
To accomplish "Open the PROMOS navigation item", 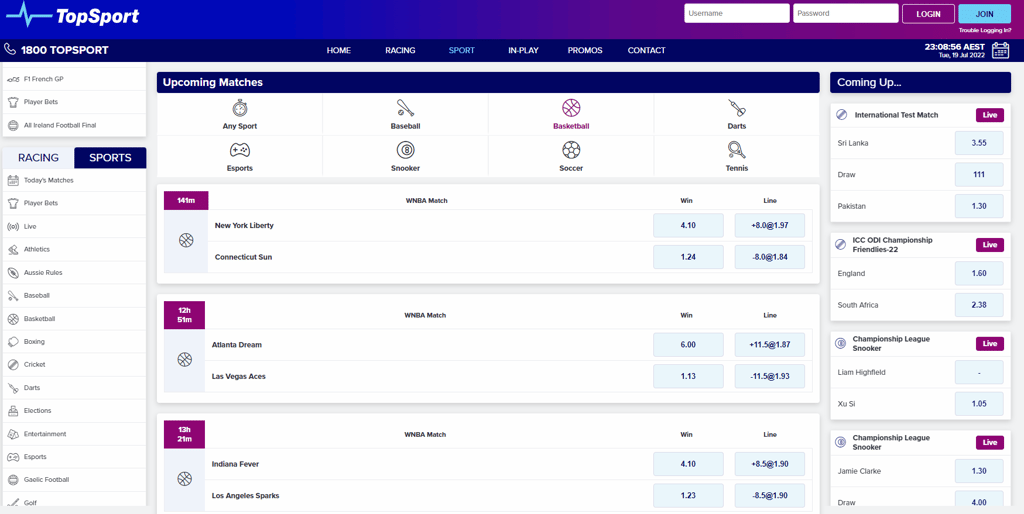I will coord(585,50).
